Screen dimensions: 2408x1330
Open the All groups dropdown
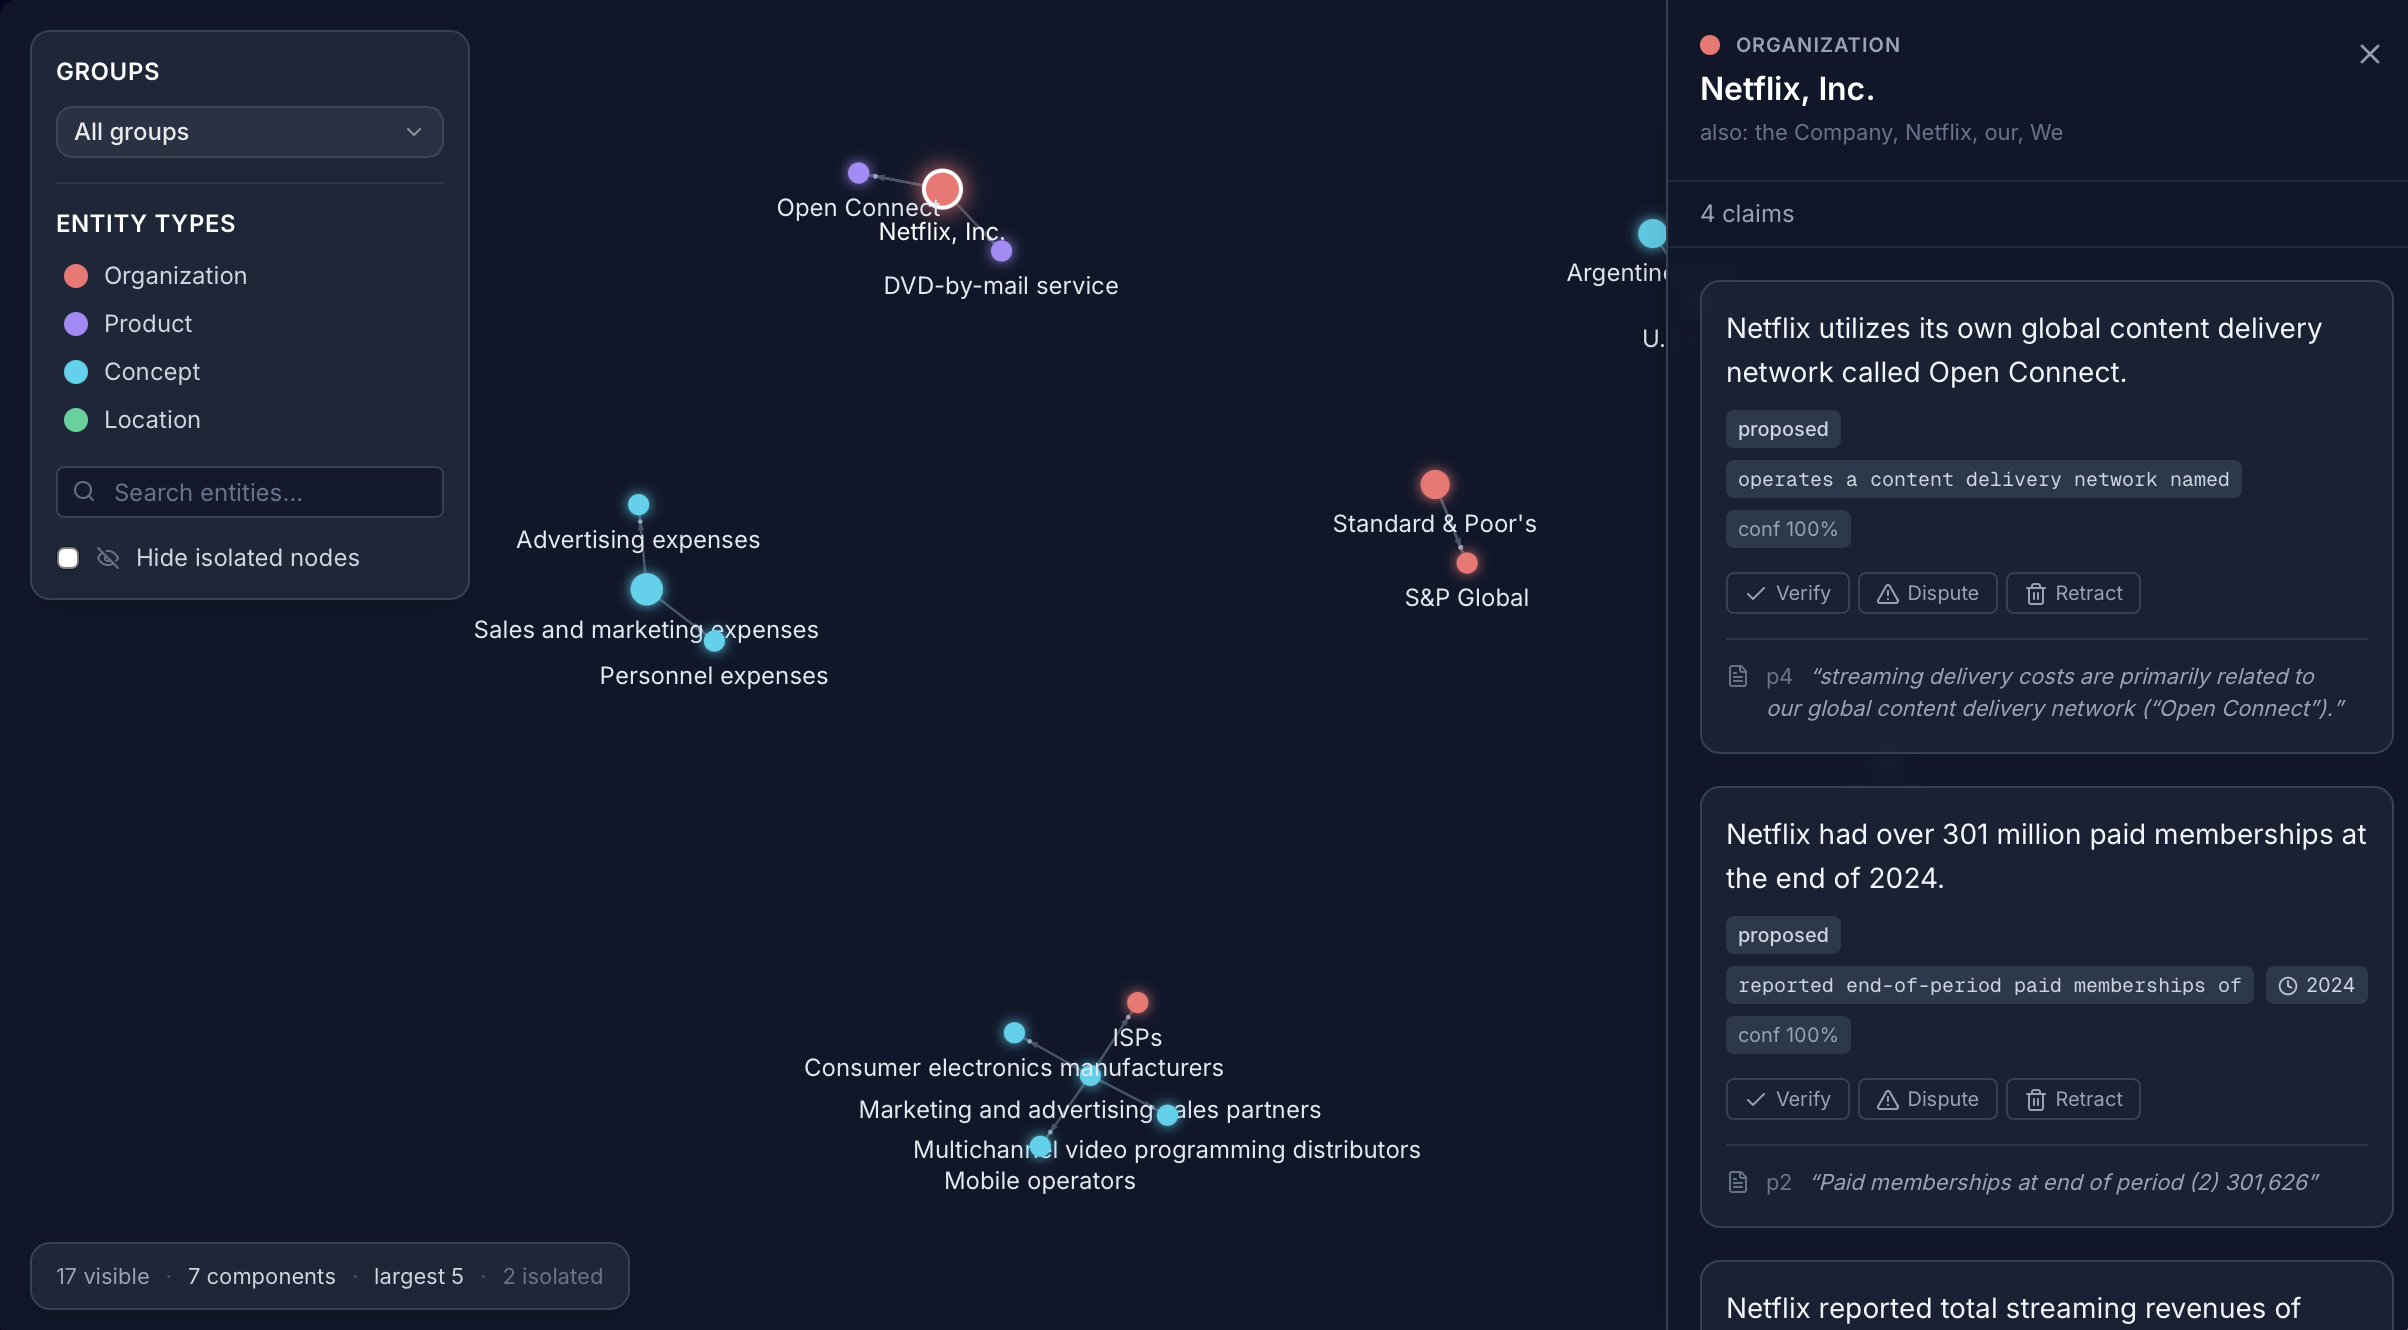coord(249,132)
